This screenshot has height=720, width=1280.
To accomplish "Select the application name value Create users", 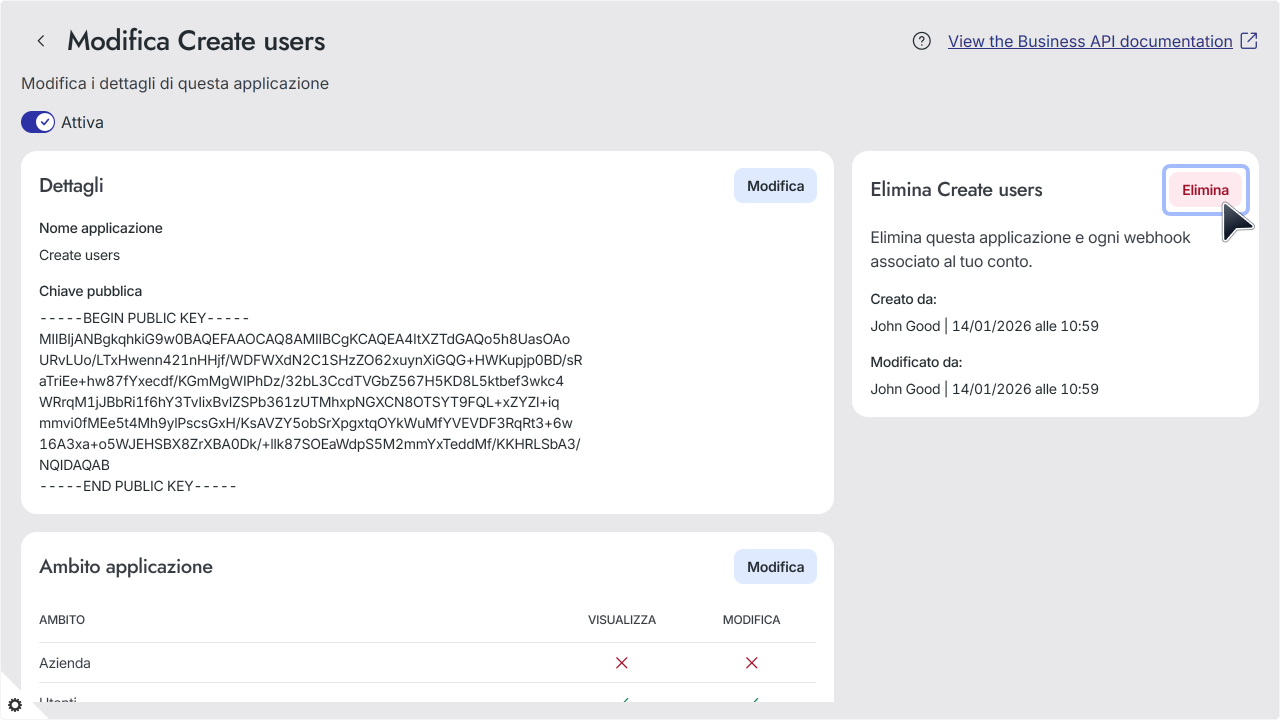I will [79, 255].
